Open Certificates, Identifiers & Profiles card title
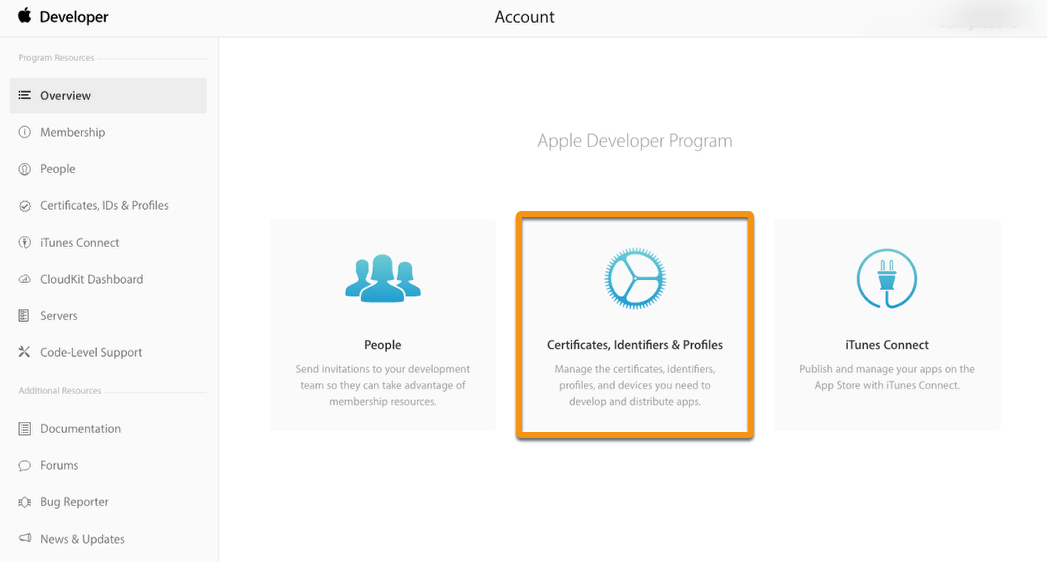This screenshot has height=562, width=1047. [x=635, y=345]
